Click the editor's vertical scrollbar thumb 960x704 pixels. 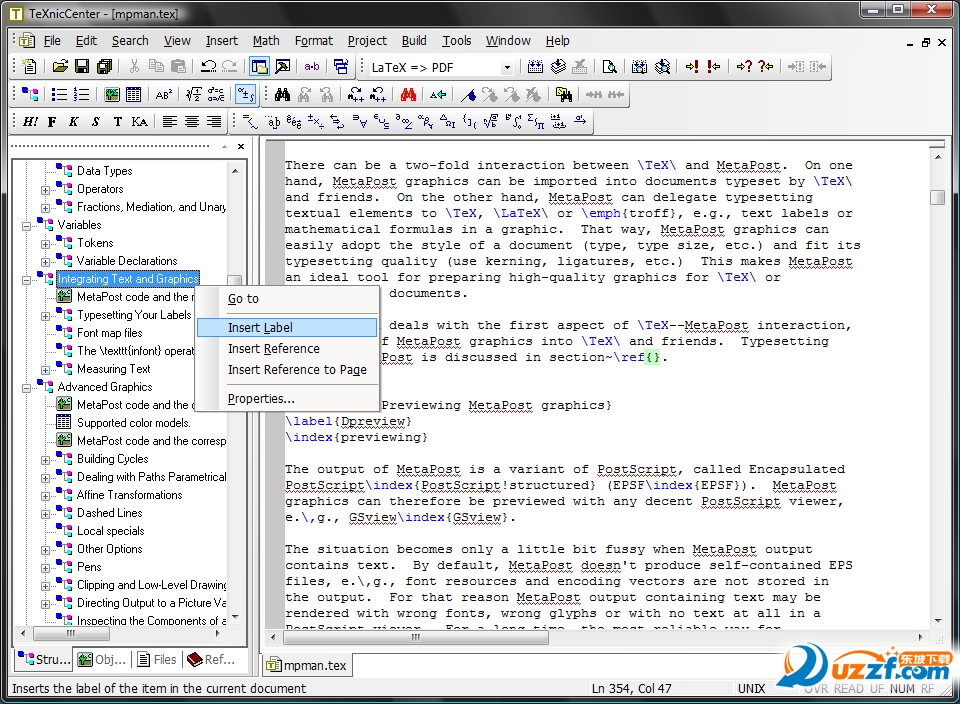click(x=937, y=197)
